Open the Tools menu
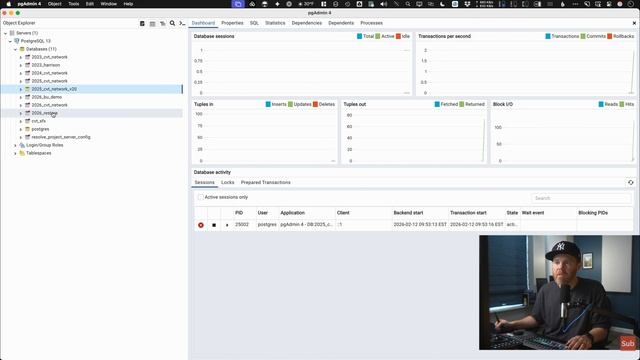Viewport: 640px width, 360px height. (x=73, y=4)
